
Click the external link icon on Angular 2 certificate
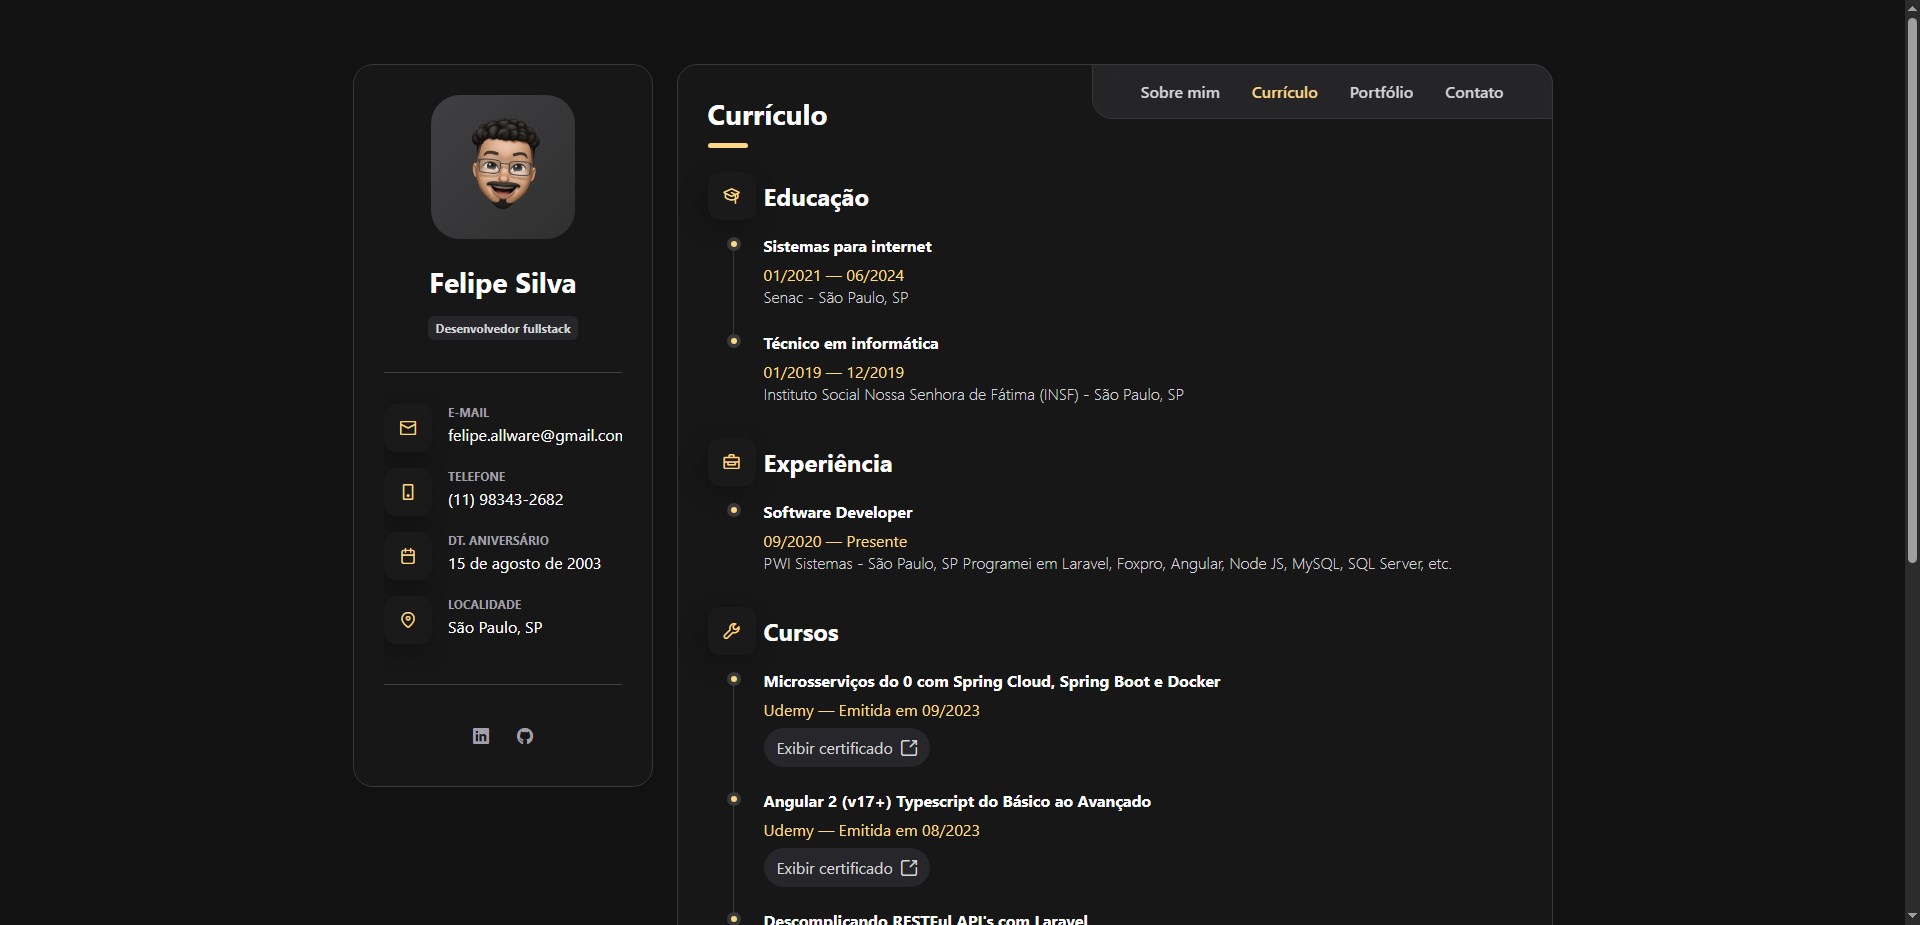pyautogui.click(x=909, y=868)
